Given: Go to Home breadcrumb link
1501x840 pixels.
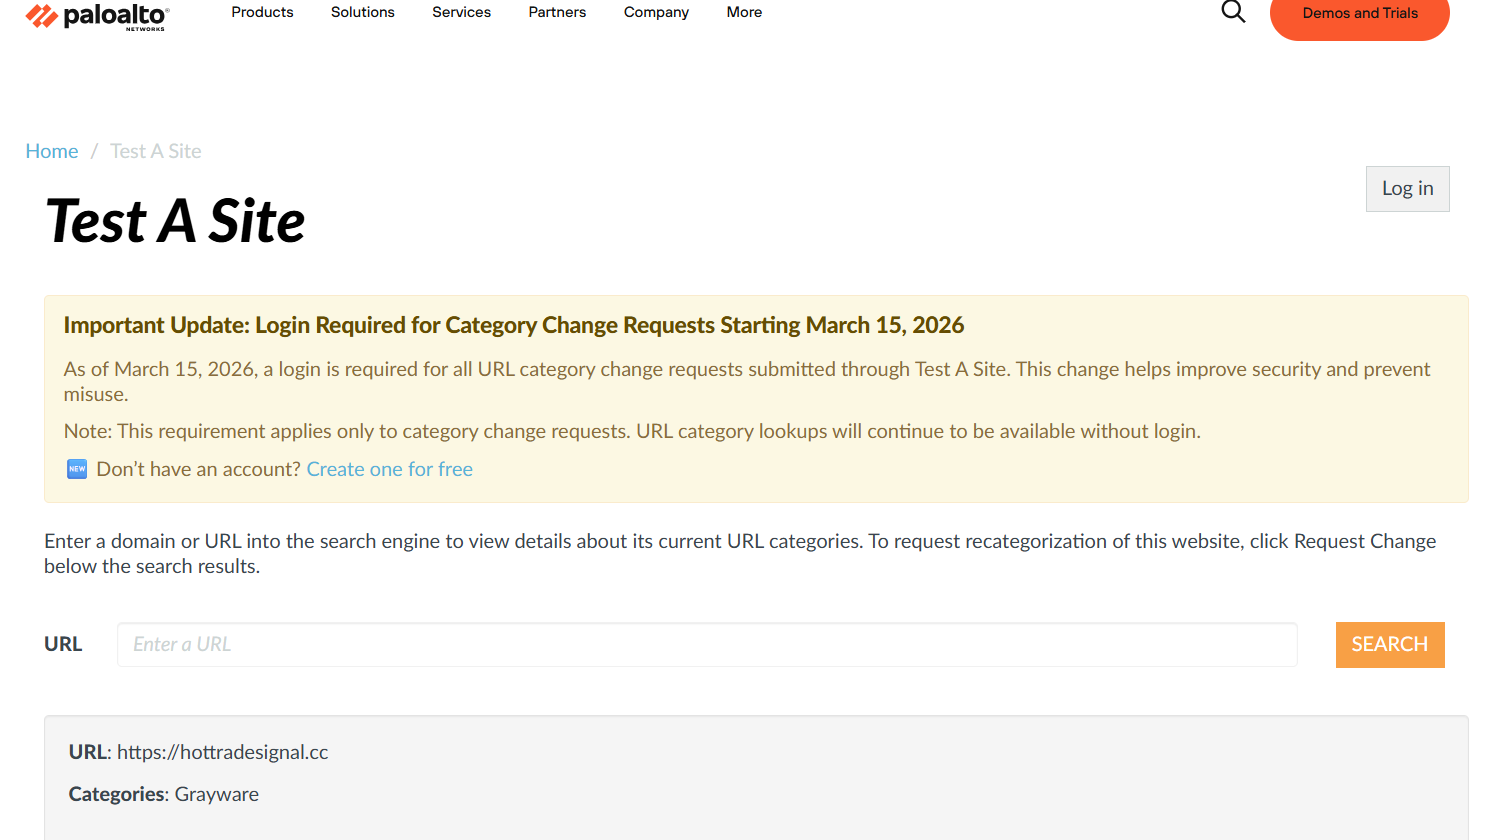Looking at the screenshot, I should pyautogui.click(x=52, y=151).
